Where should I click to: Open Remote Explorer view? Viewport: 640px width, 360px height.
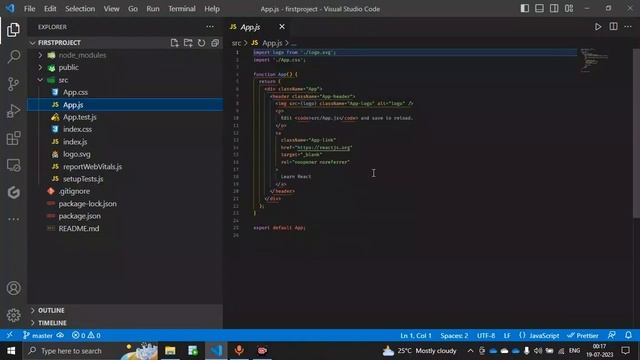pos(13,165)
